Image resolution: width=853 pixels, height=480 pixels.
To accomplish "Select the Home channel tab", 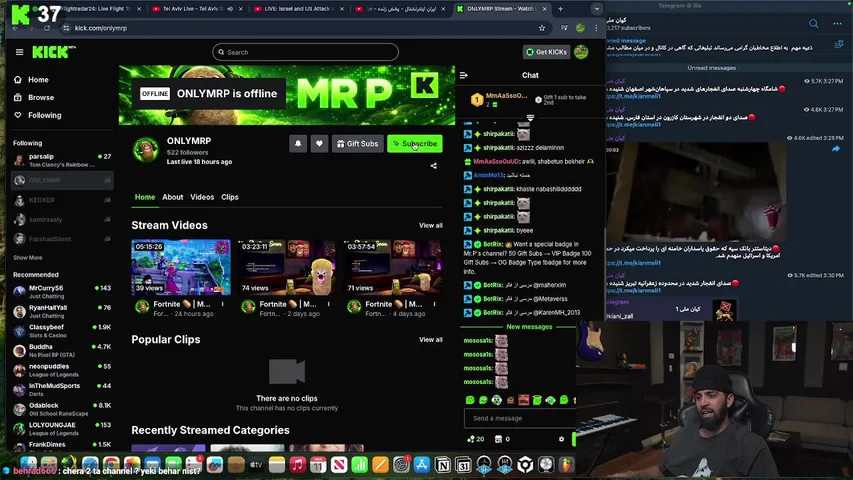I will point(145,197).
